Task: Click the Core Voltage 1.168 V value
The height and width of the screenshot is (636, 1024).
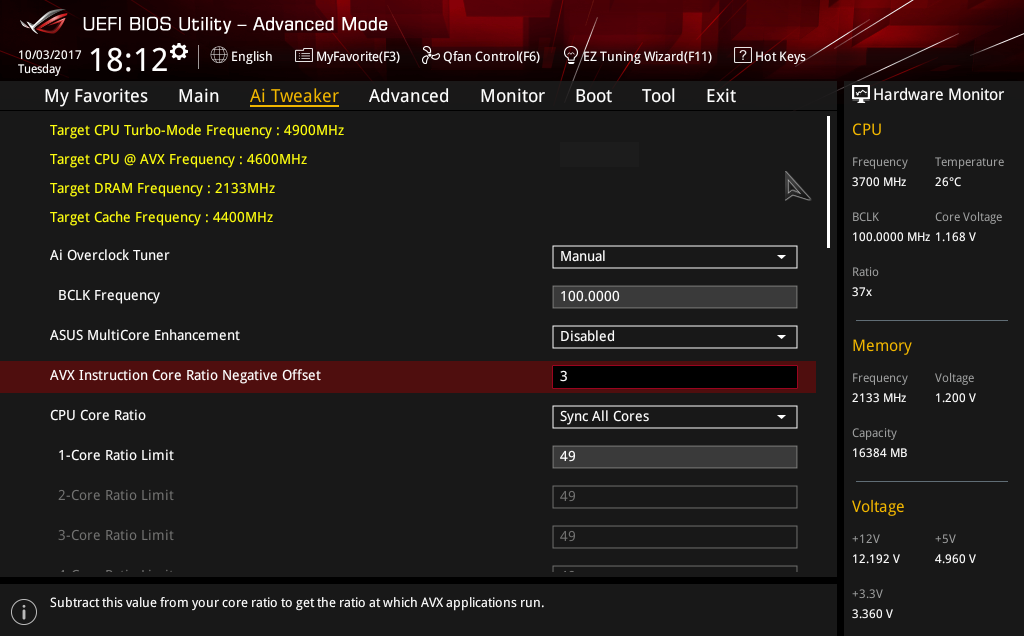Action: (x=955, y=237)
